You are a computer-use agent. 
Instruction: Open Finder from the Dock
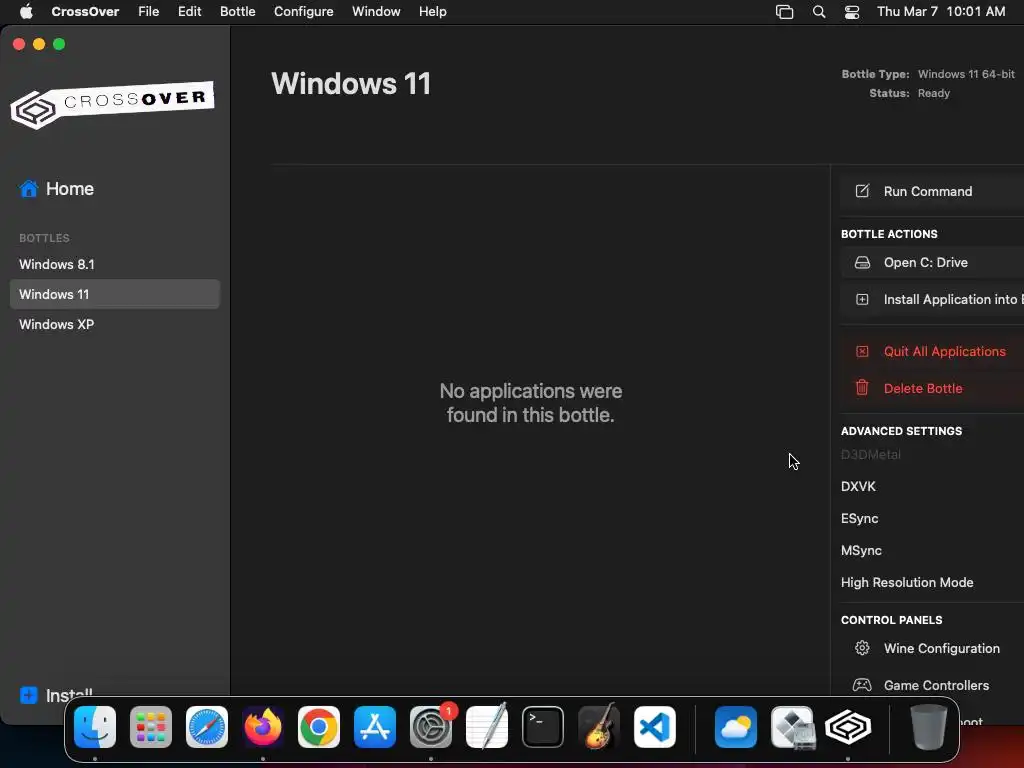click(x=95, y=727)
